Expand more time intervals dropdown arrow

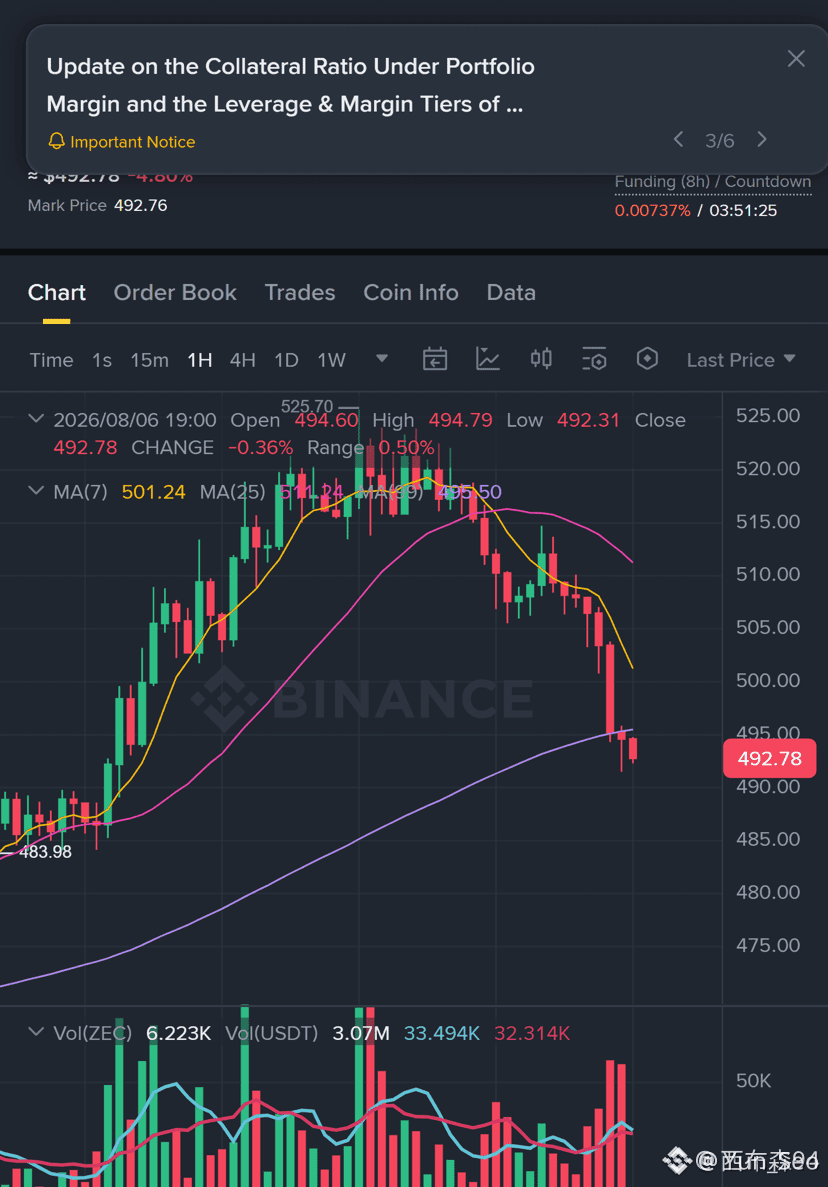pyautogui.click(x=382, y=358)
